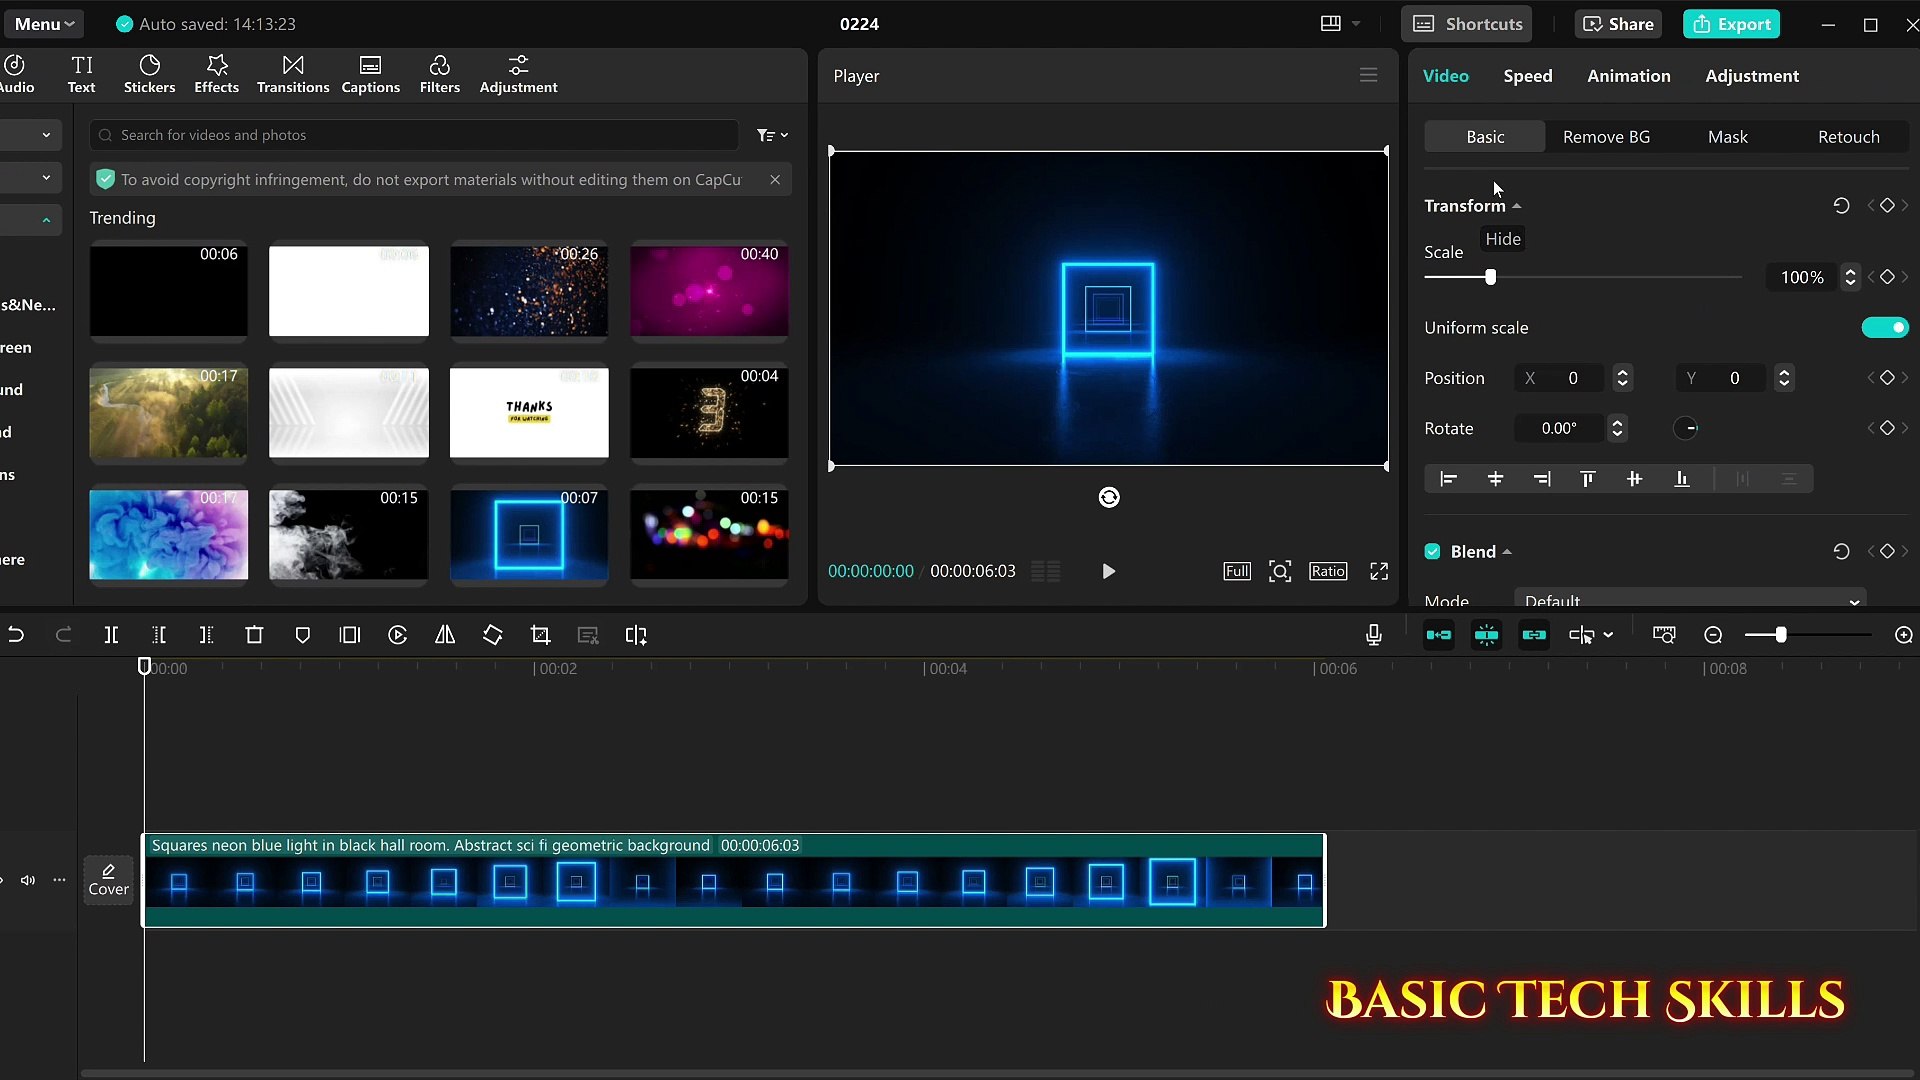Click the Scale slider handle
The image size is (1920, 1080).
(x=1490, y=277)
